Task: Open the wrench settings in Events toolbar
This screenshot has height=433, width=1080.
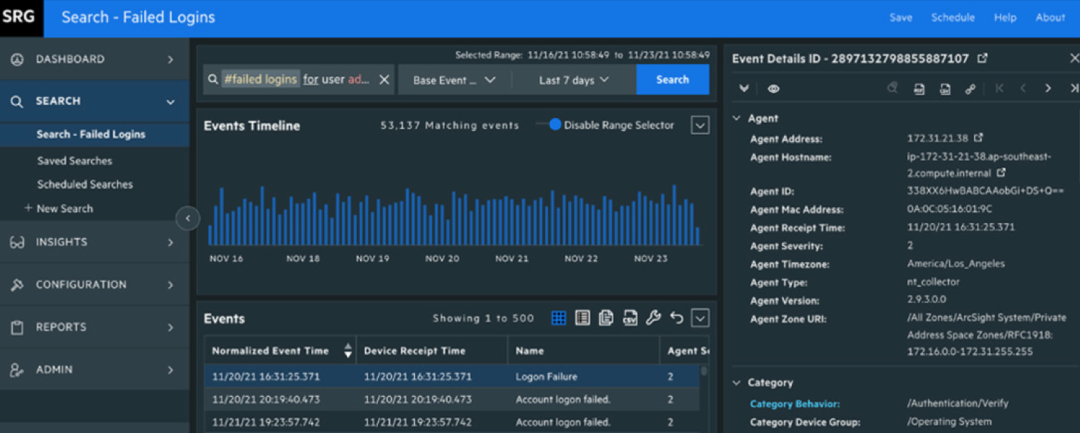Action: point(653,318)
